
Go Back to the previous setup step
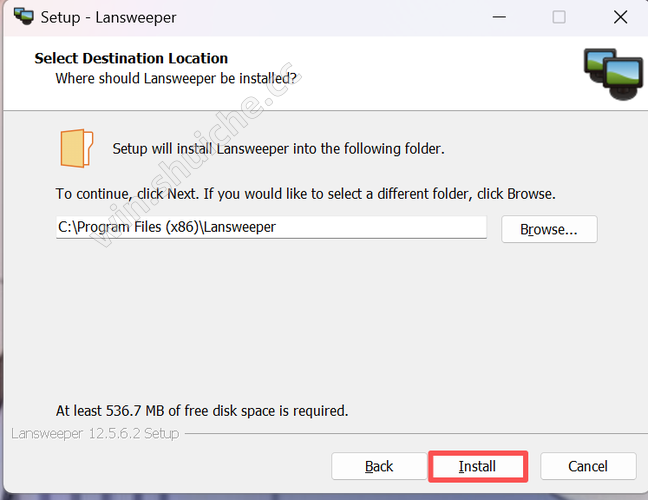click(x=379, y=466)
